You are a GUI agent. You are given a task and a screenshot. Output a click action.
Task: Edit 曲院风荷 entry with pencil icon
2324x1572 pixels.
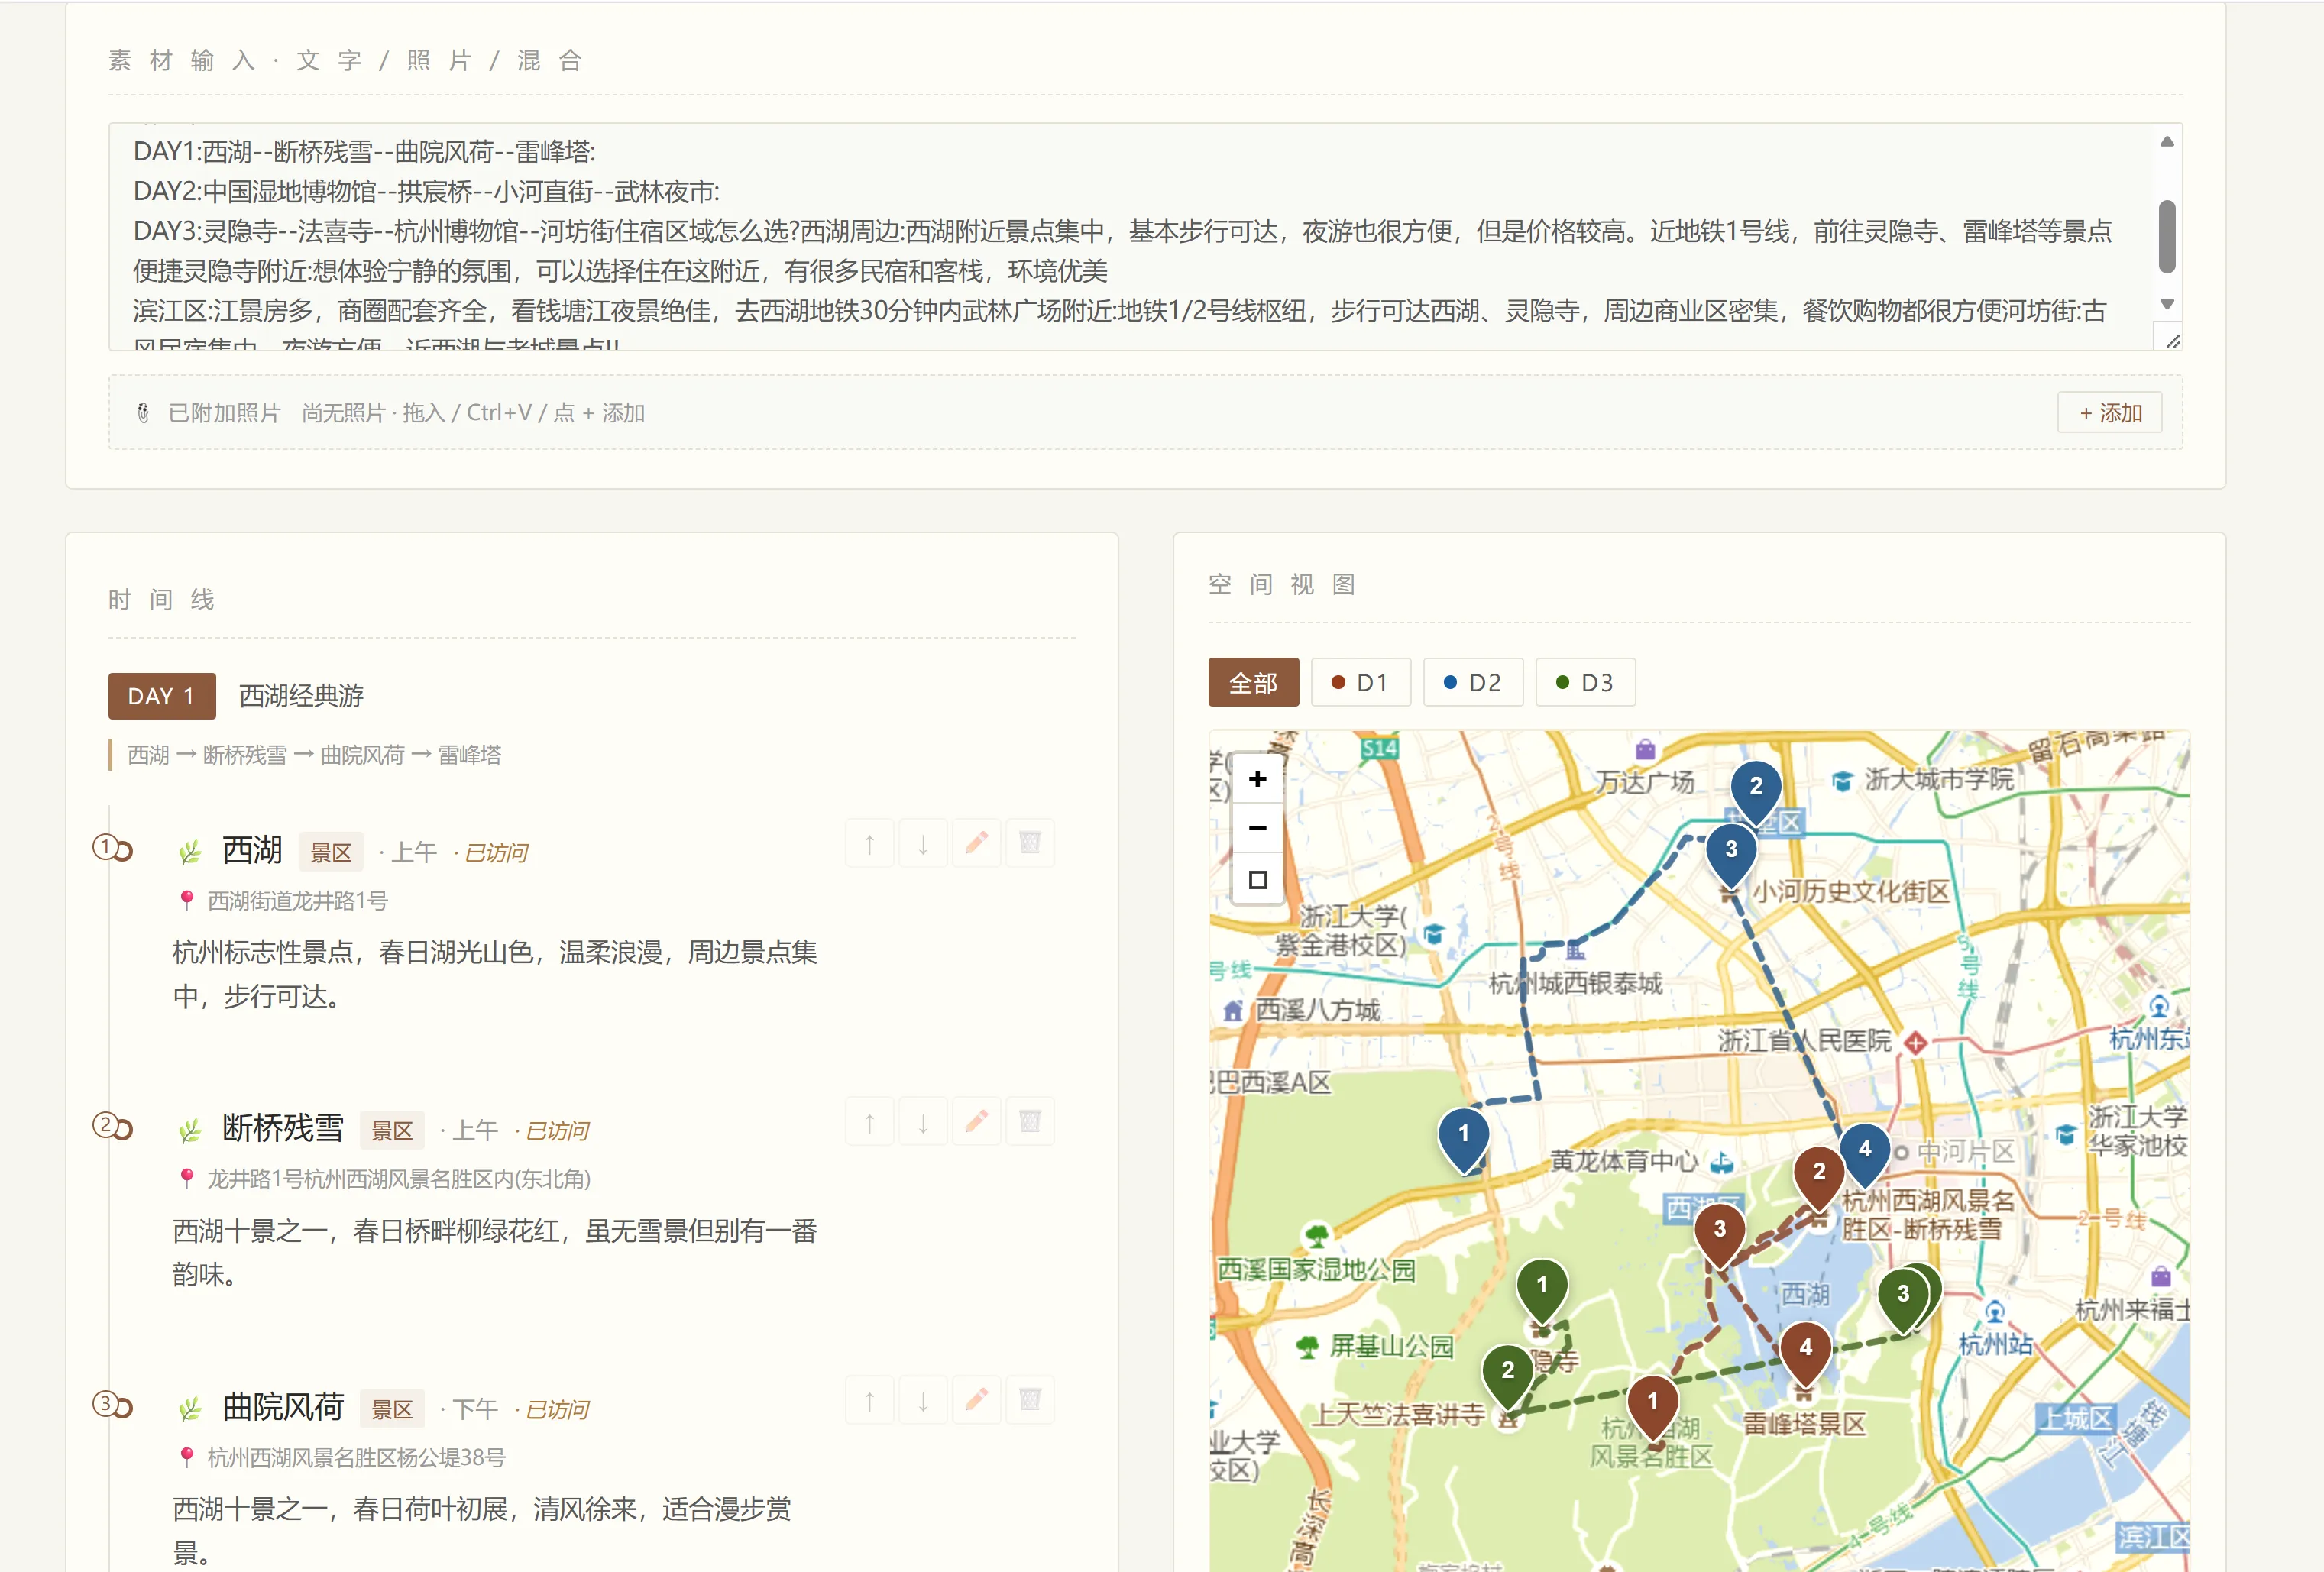pos(976,1400)
